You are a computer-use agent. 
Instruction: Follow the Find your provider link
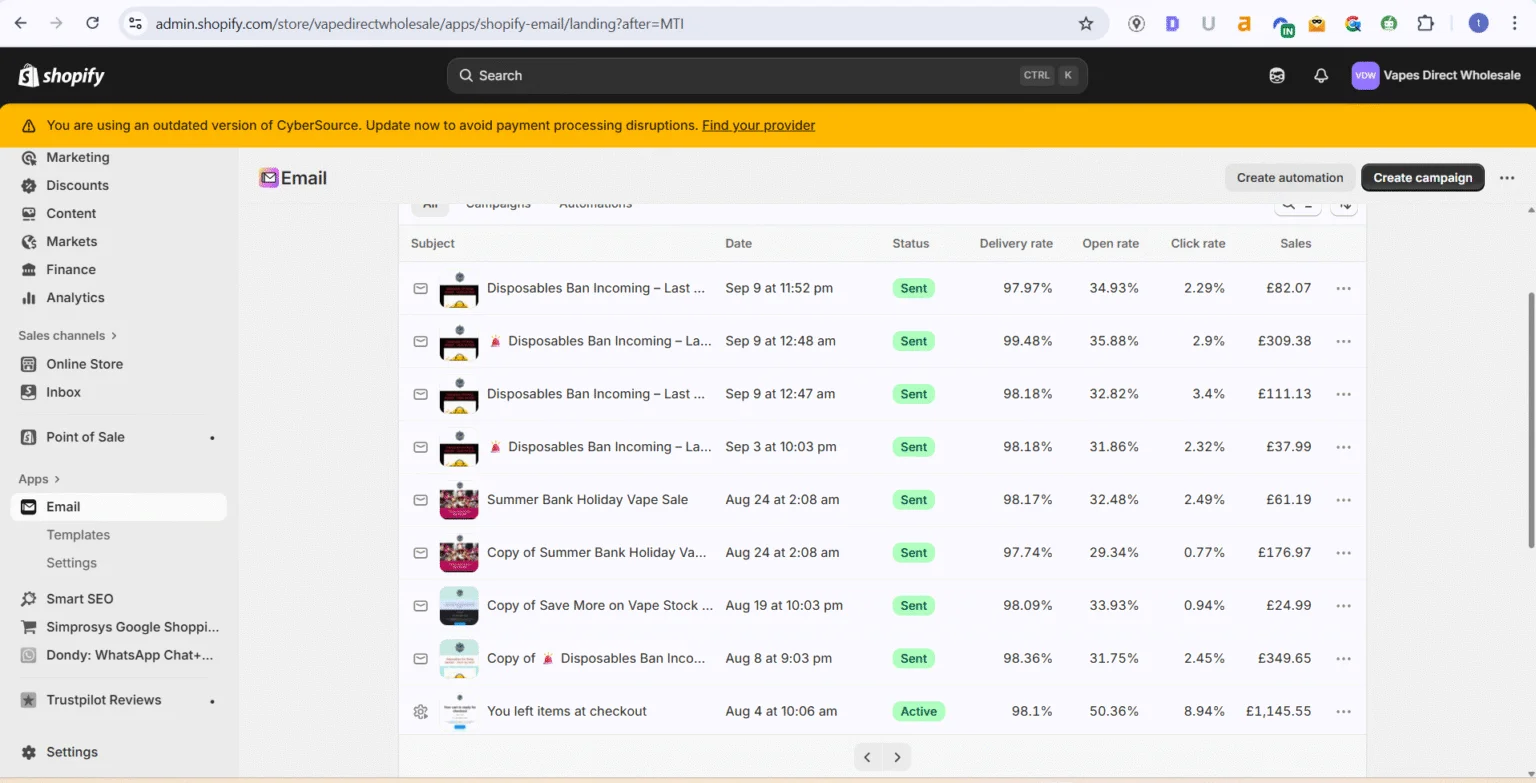point(758,126)
